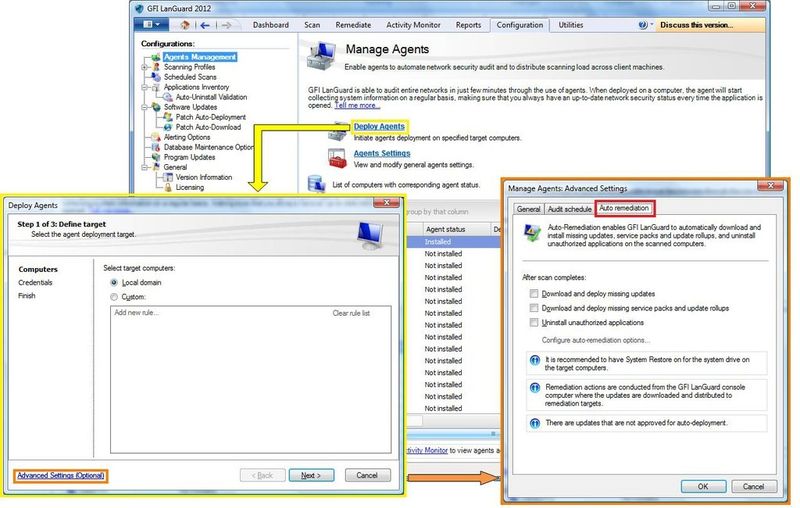This screenshot has height=508, width=800.
Task: Collapse the Software Updates node
Action: 144,107
